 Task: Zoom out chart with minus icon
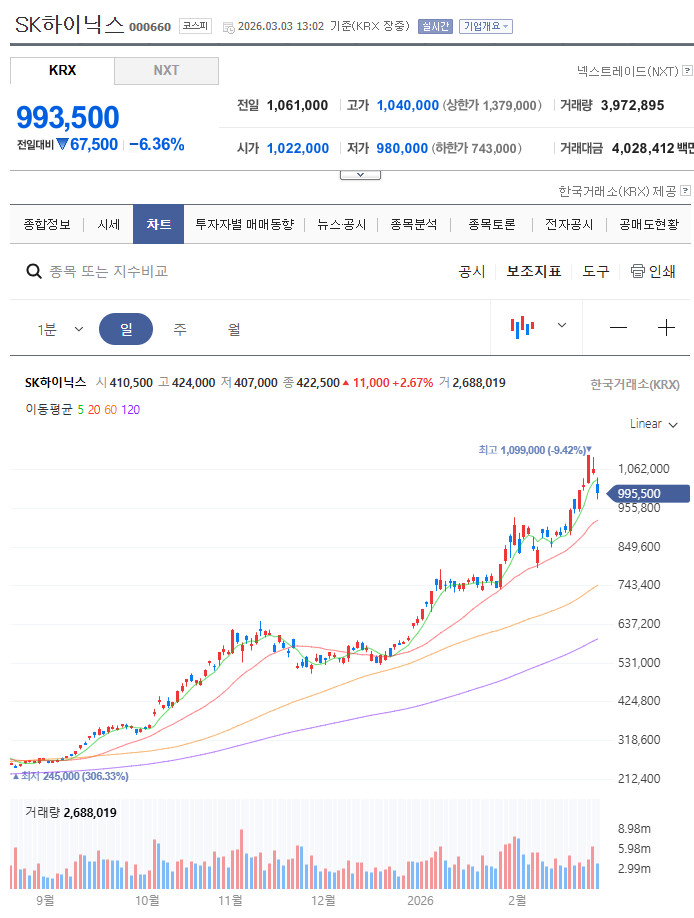click(x=618, y=328)
